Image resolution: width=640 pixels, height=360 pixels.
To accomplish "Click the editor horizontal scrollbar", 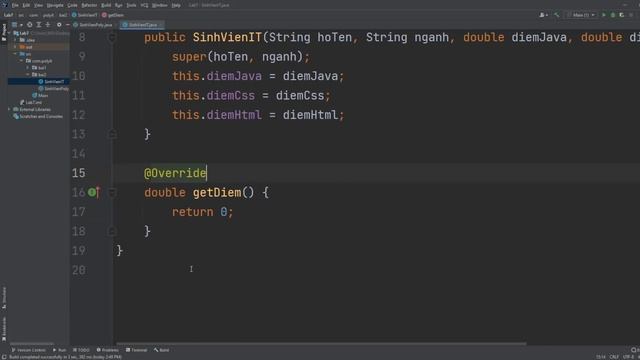I will (x=321, y=344).
